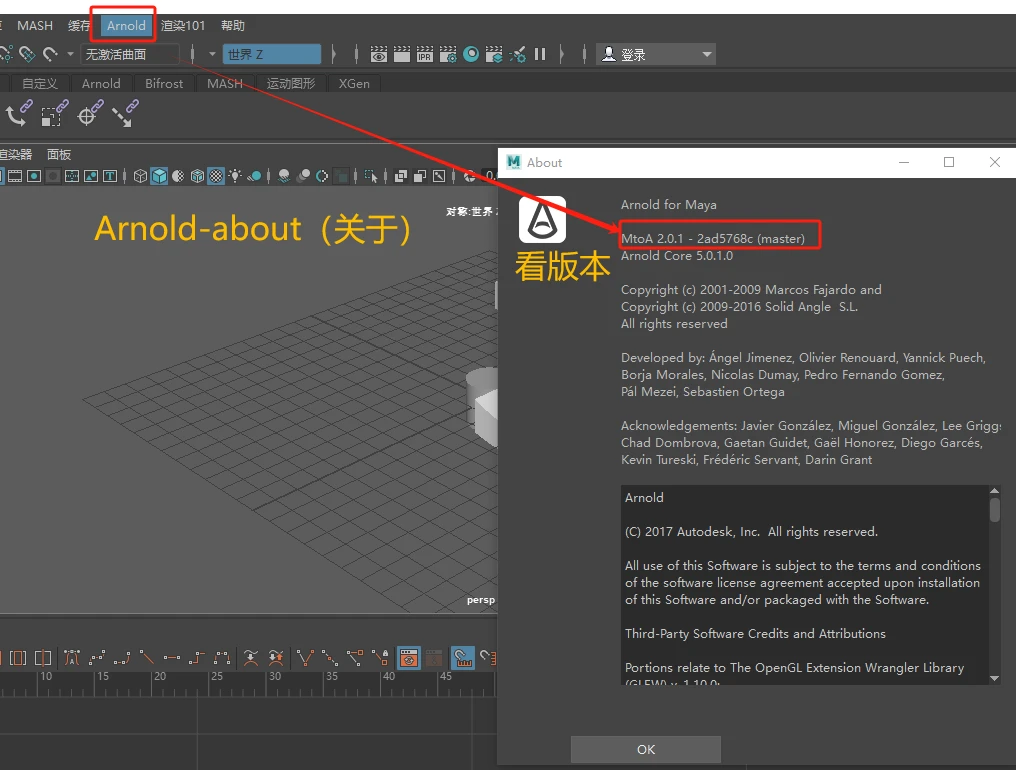Enable wireframe cube display in viewport
The width and height of the screenshot is (1016, 770).
[140, 176]
